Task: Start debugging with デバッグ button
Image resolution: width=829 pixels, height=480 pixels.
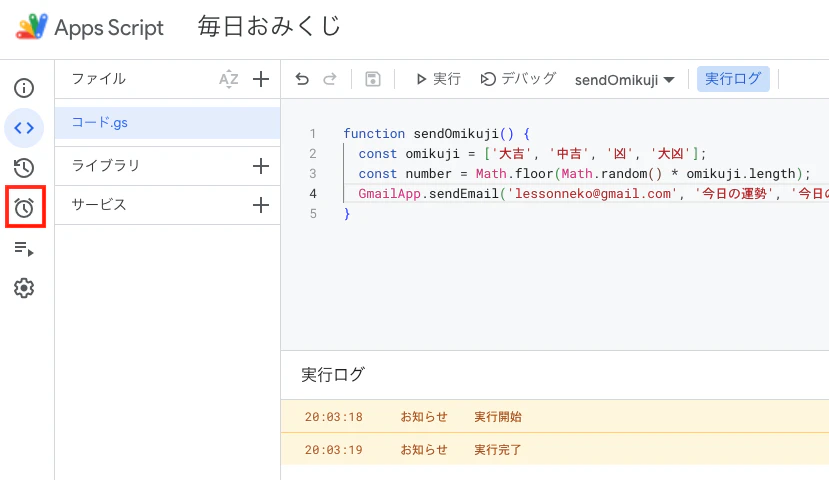Action: click(x=518, y=79)
